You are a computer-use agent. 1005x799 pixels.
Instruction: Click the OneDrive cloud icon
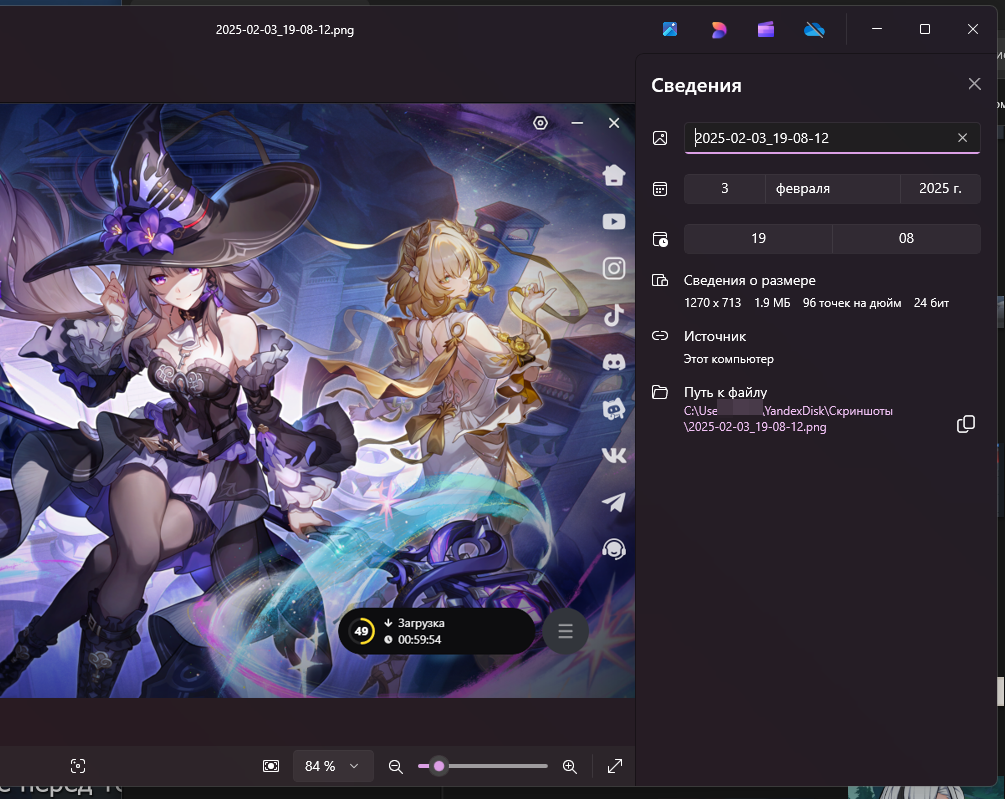click(x=814, y=29)
